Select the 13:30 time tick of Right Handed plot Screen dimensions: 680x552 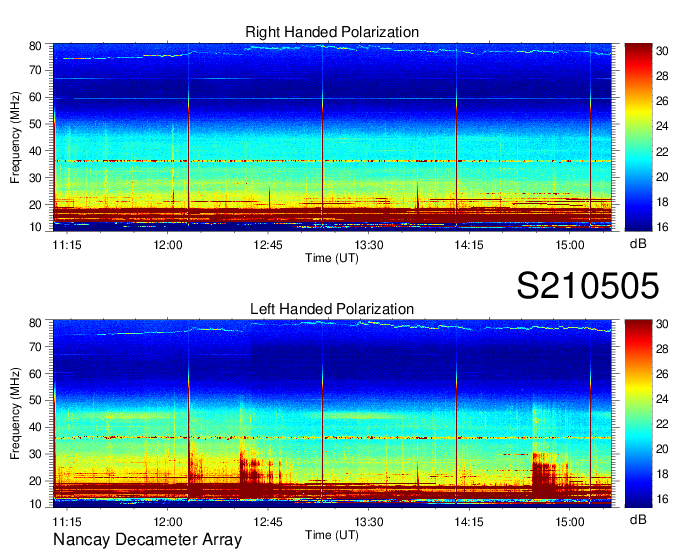tap(369, 245)
